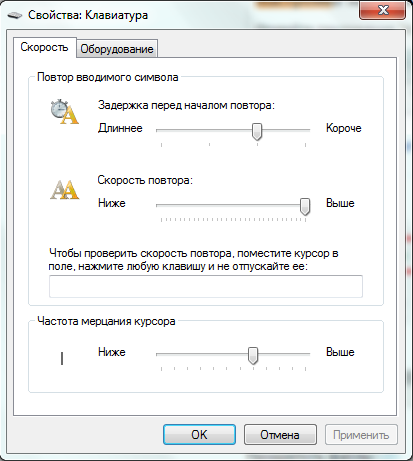
Task: Click blink rate track near Ниже end
Action: pyautogui.click(x=164, y=354)
